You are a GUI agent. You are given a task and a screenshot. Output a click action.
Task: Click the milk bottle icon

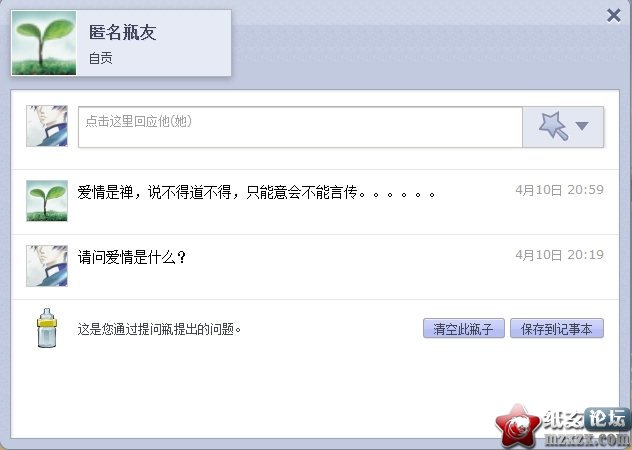[x=47, y=328]
